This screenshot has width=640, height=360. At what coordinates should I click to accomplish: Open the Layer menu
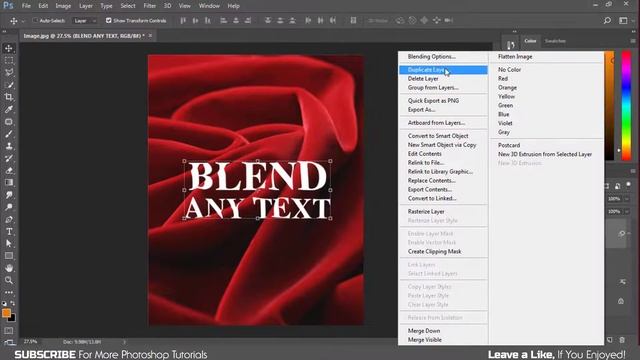click(86, 6)
